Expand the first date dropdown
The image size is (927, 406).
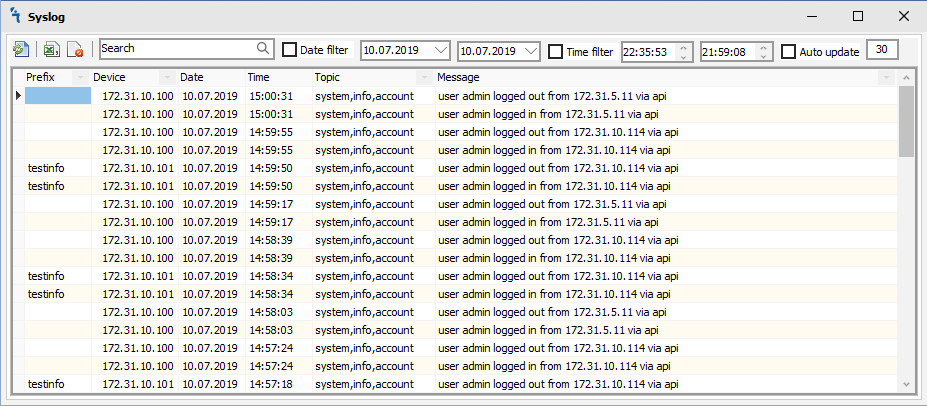(442, 50)
